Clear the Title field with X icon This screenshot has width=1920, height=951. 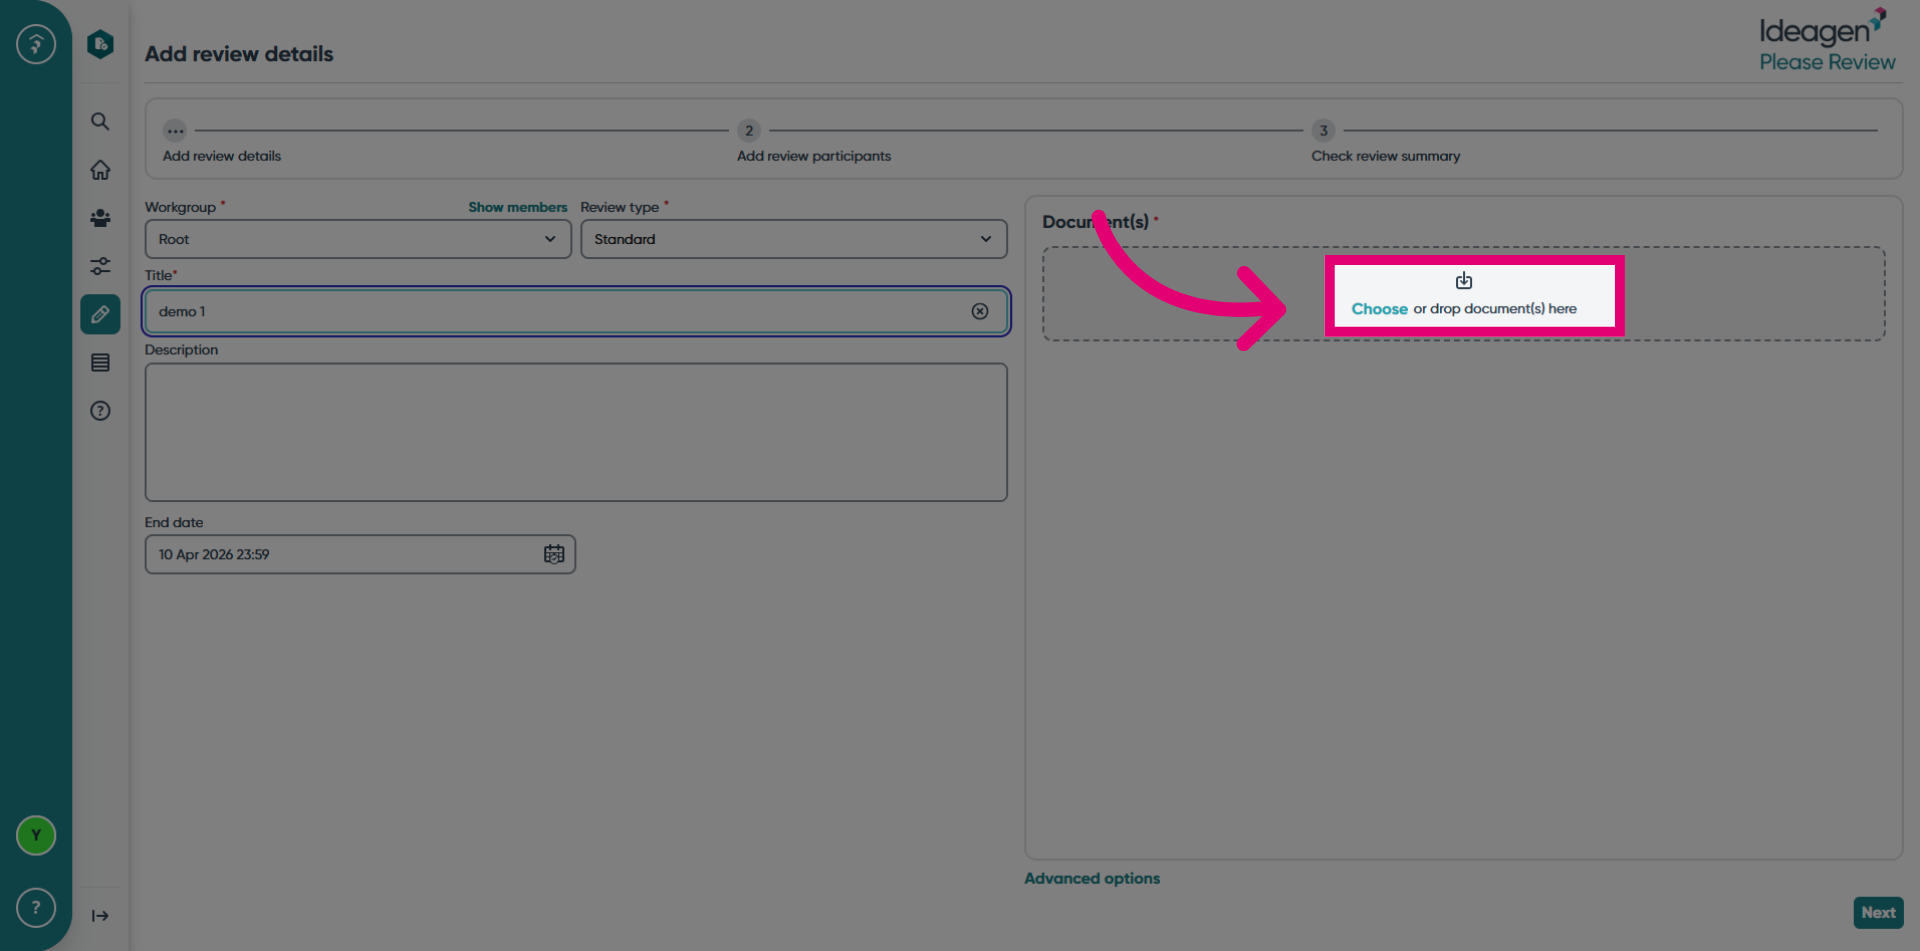point(980,311)
